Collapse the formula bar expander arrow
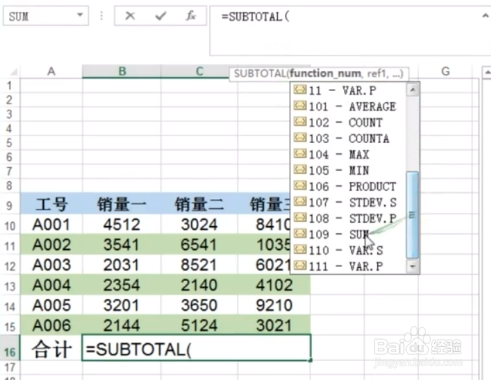The image size is (491, 380). [x=486, y=16]
